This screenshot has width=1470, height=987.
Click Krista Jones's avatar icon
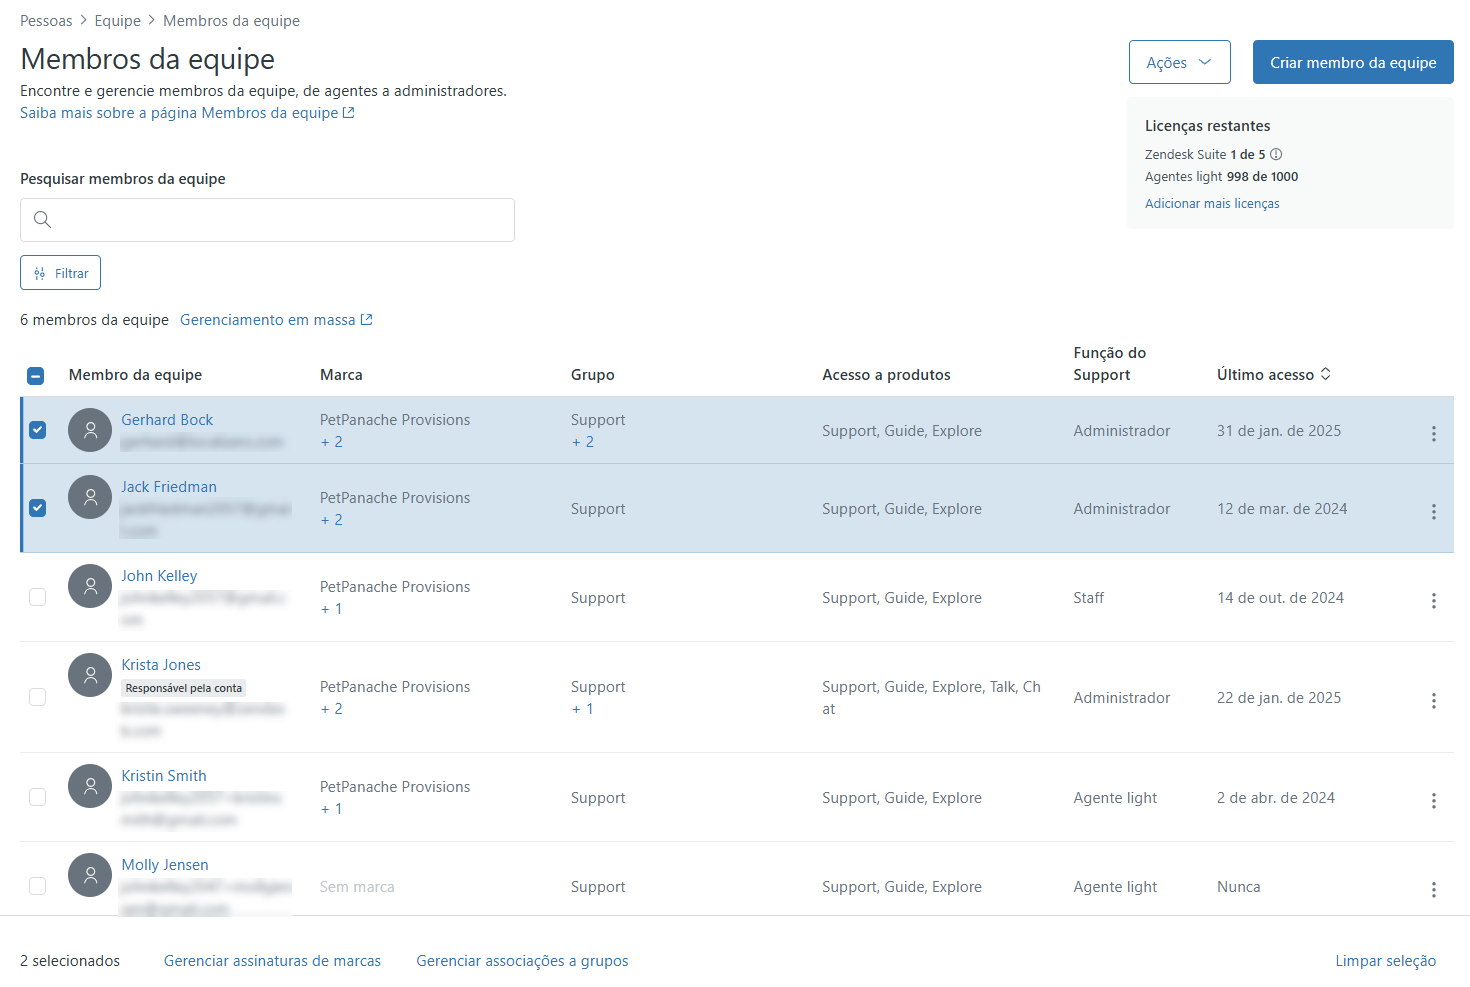pos(90,675)
